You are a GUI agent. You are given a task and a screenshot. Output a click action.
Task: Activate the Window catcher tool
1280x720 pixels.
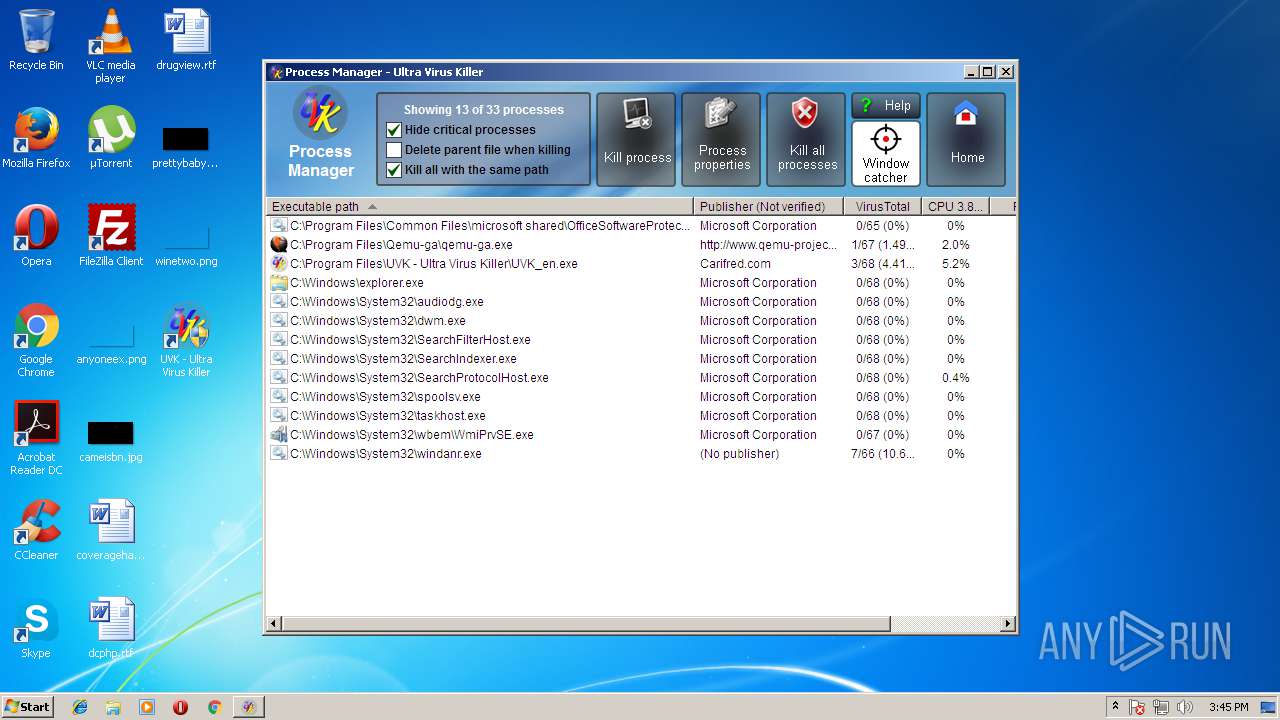coord(886,154)
